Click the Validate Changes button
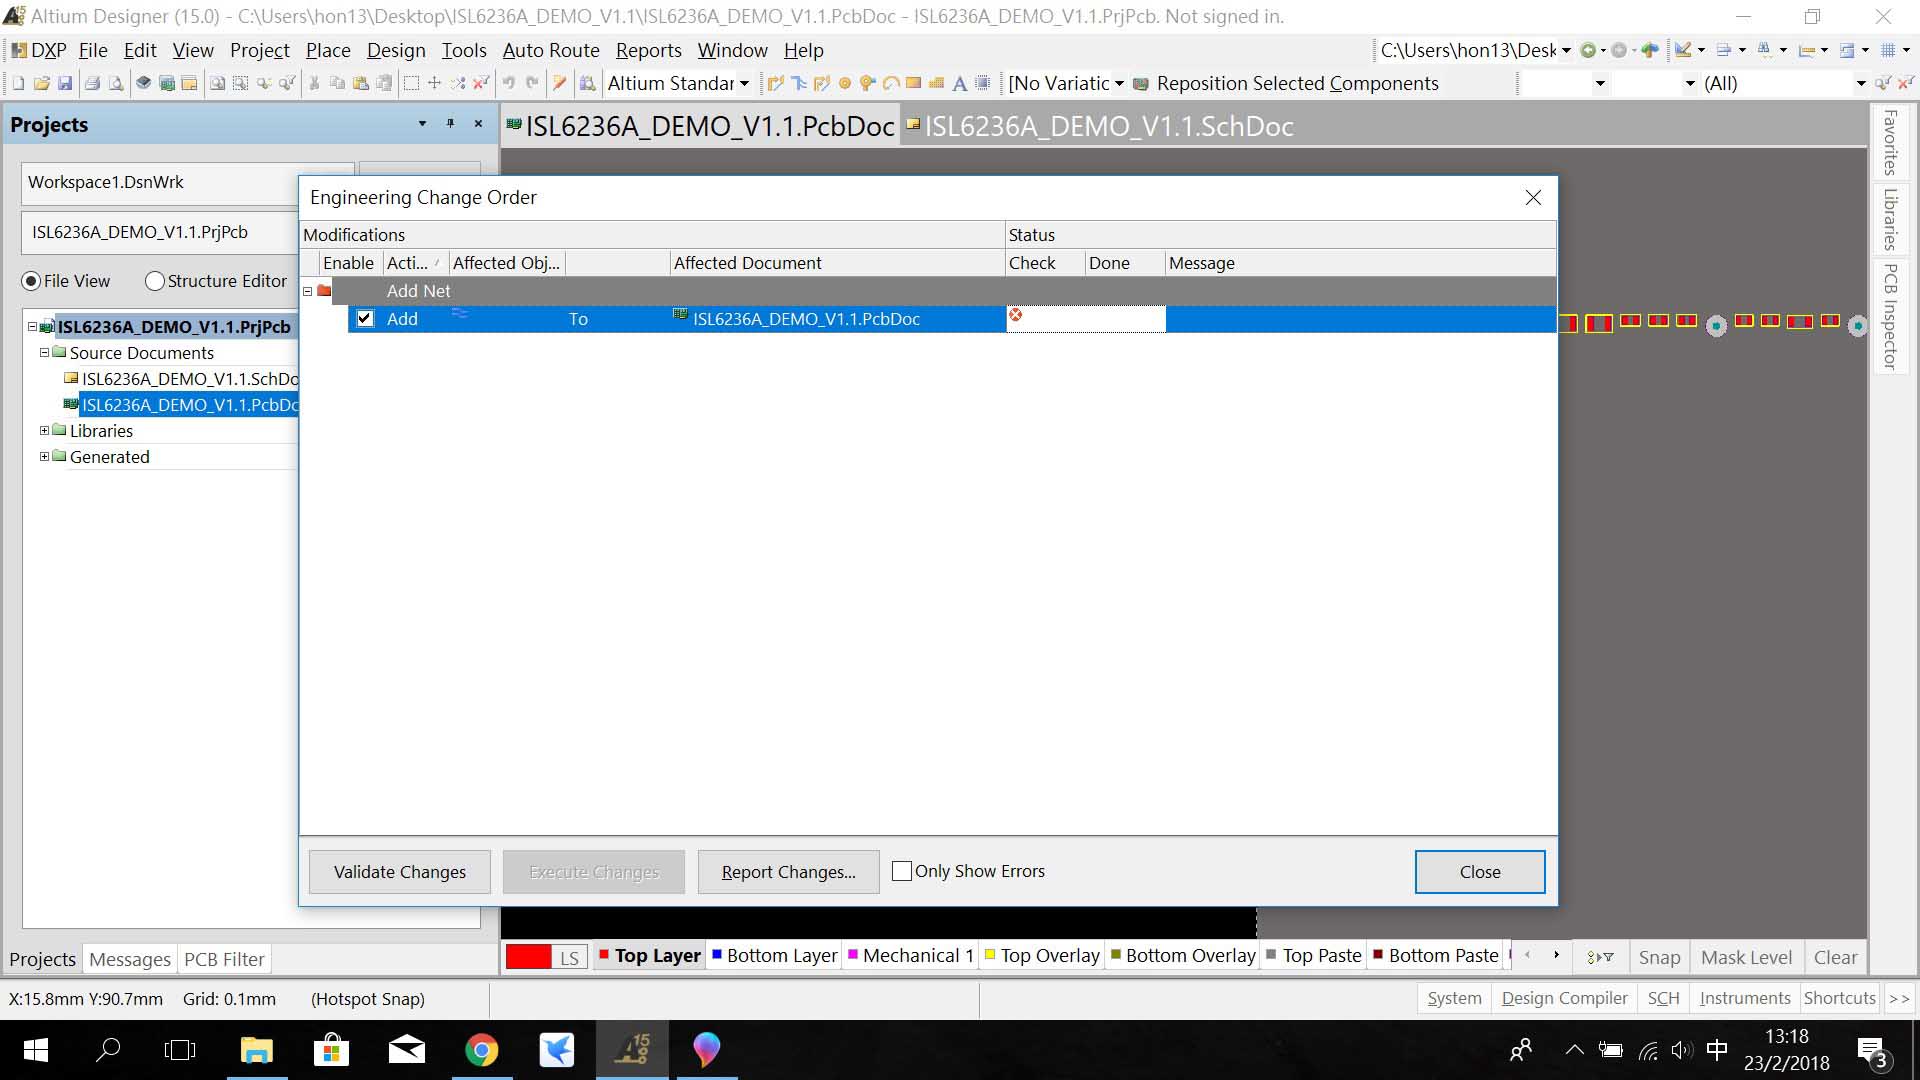This screenshot has width=1920, height=1080. tap(400, 872)
